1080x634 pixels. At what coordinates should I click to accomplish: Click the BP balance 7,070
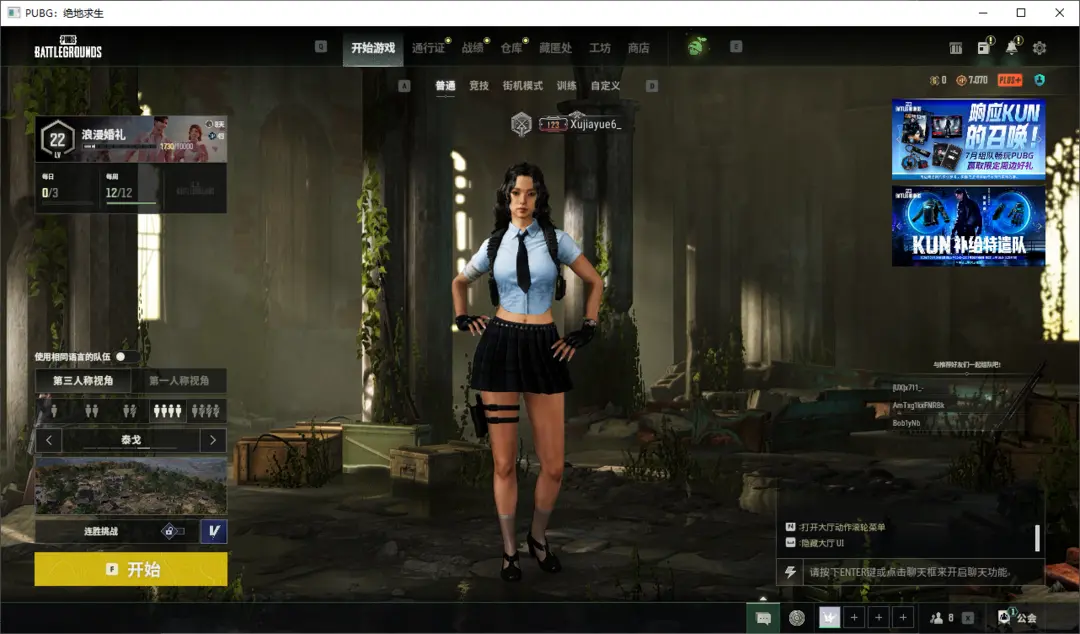click(972, 80)
